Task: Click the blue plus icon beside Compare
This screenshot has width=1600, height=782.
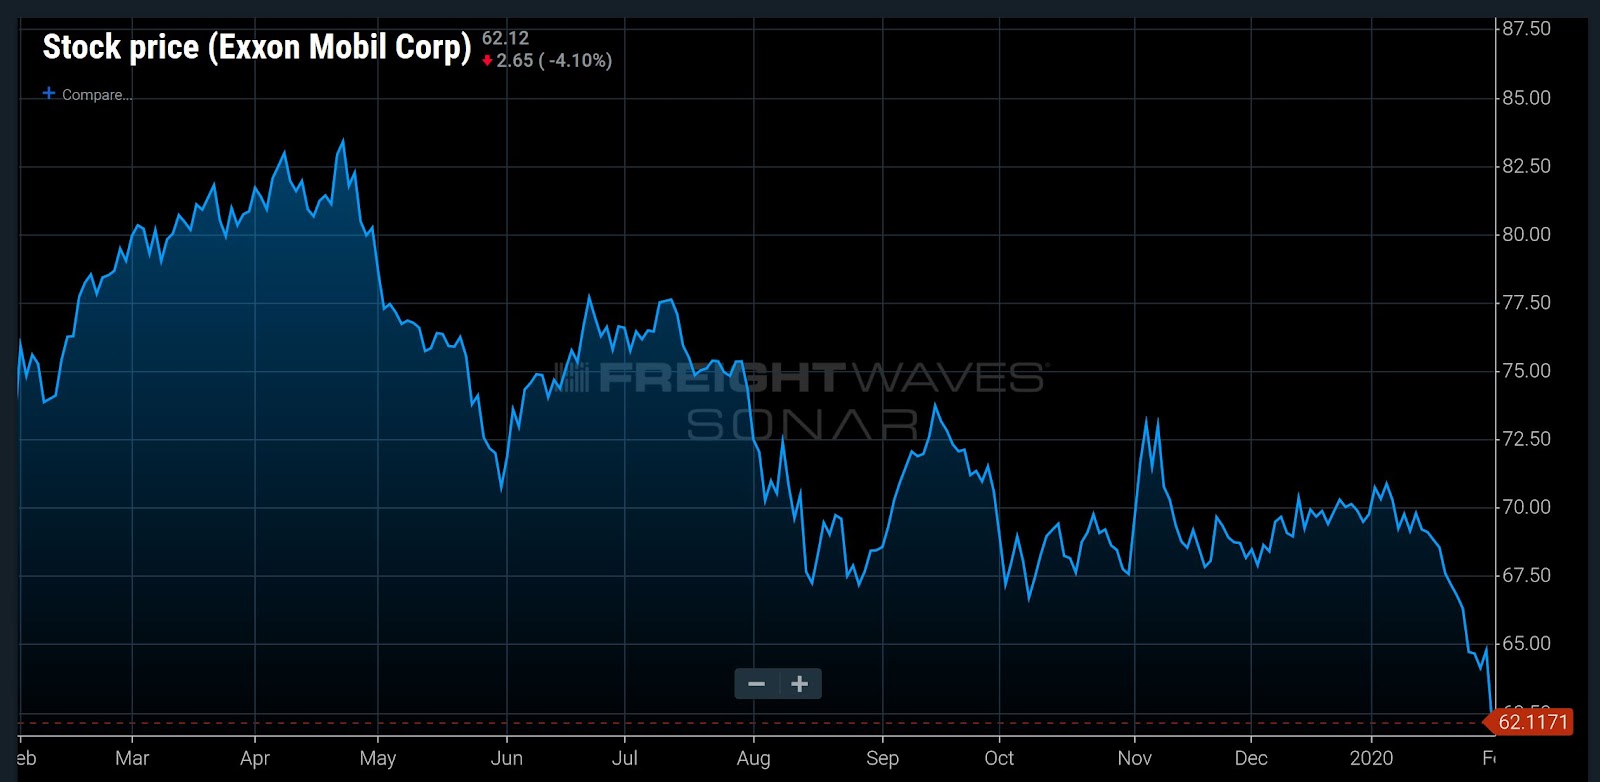Action: [49, 93]
